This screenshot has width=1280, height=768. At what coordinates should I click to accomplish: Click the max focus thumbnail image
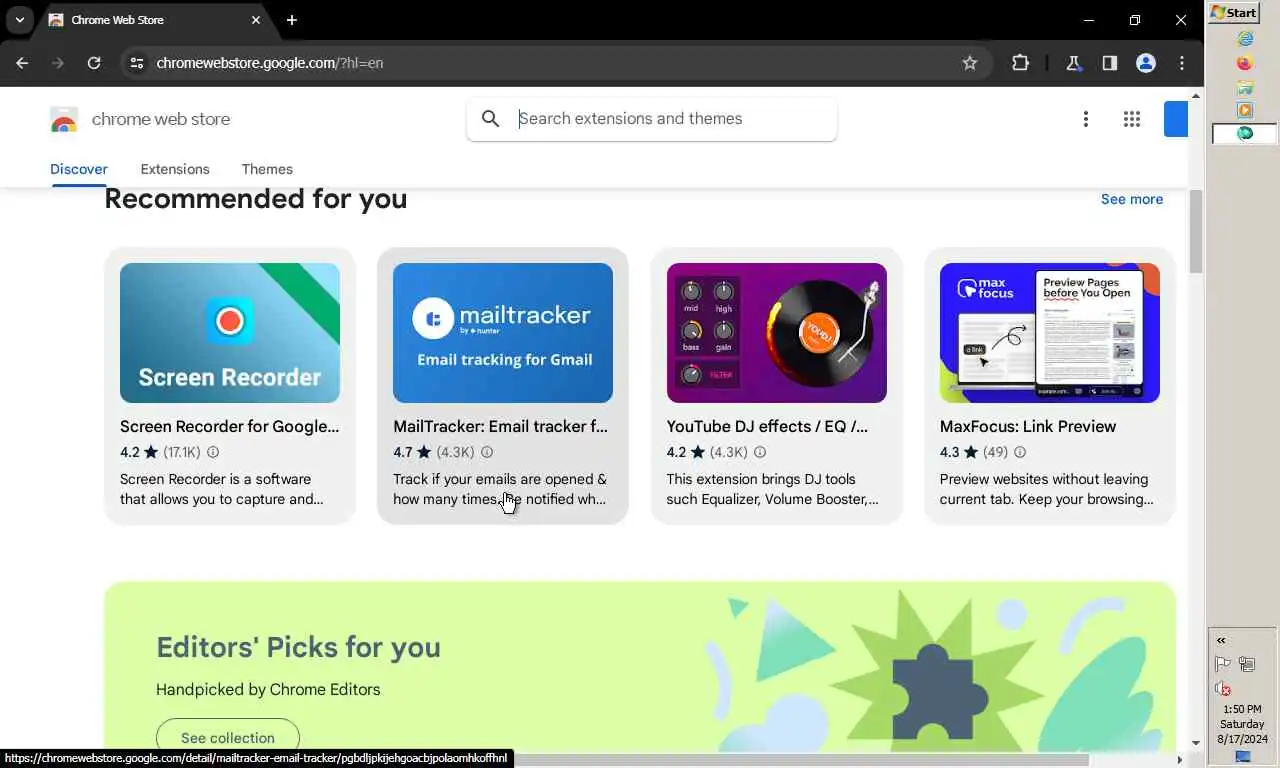[x=1050, y=333]
